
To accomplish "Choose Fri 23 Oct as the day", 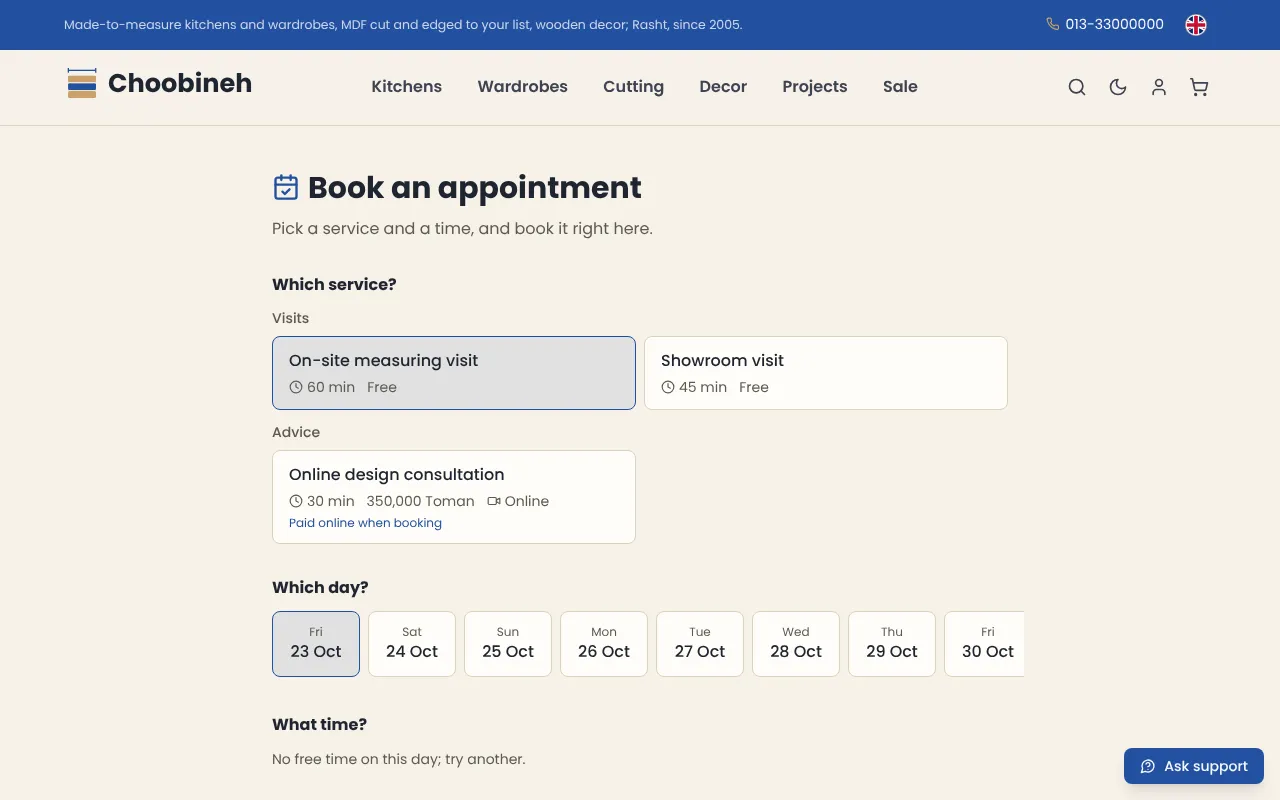I will pyautogui.click(x=316, y=644).
